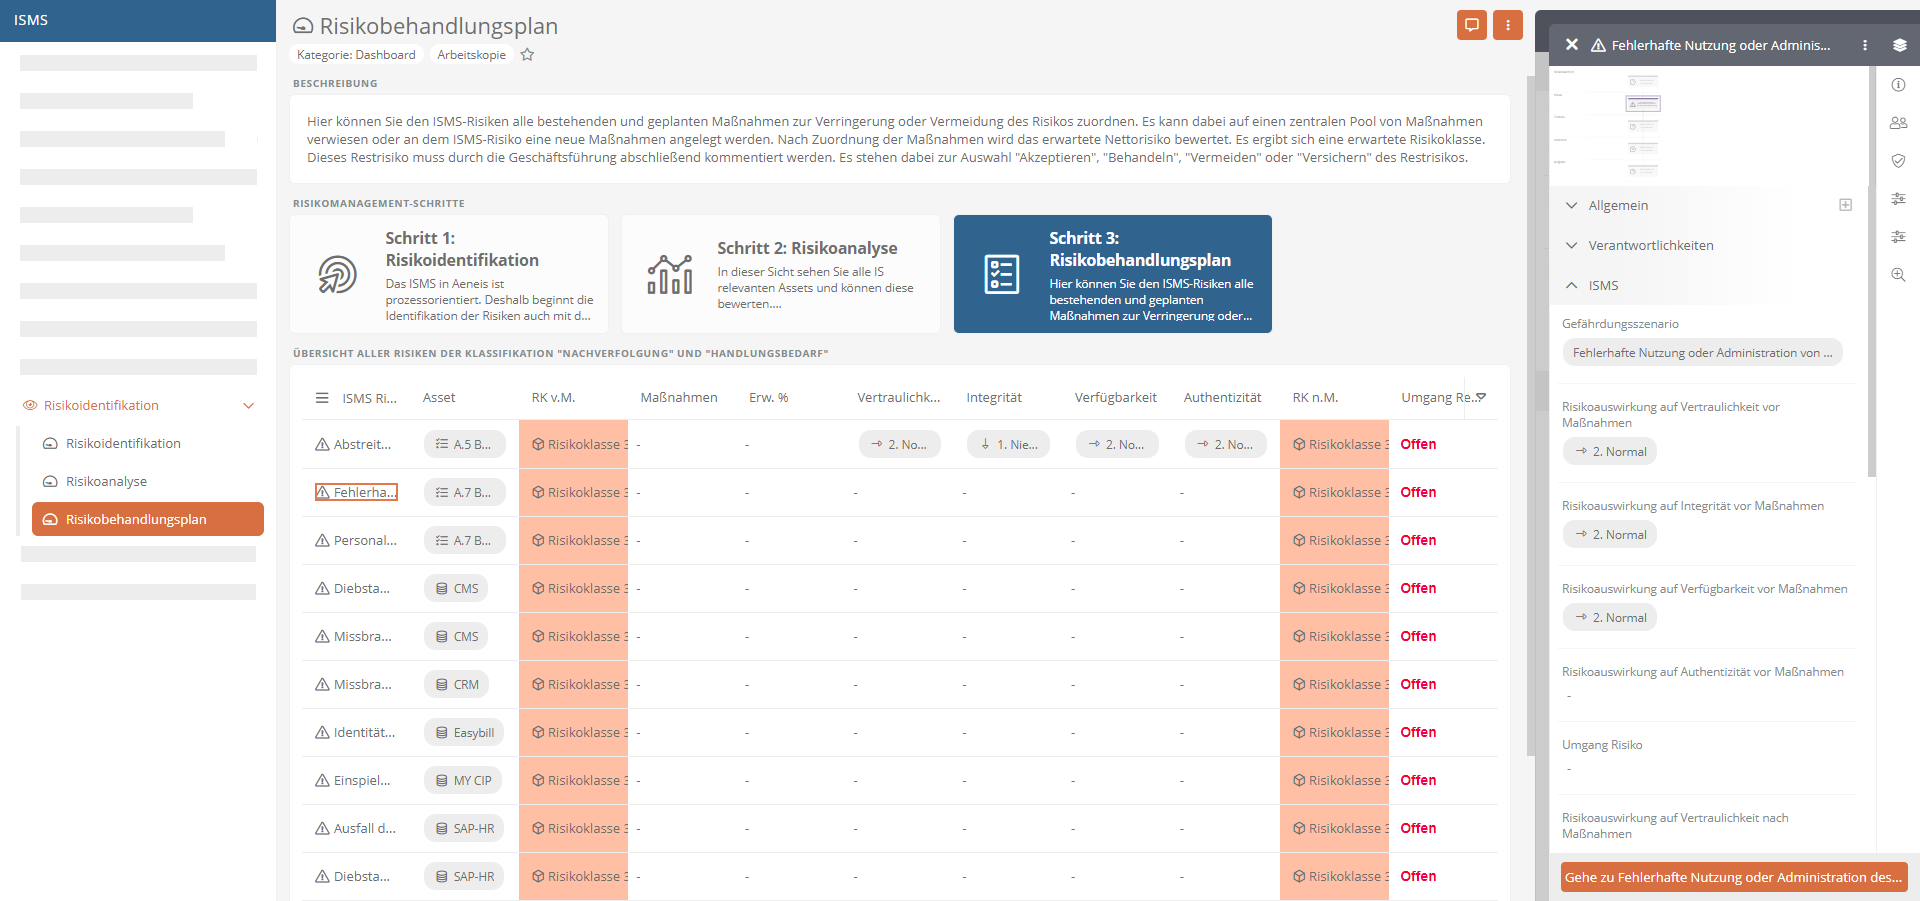Click the eye icon beside Risikoidentifikation group
Image resolution: width=1920 pixels, height=901 pixels.
coord(30,405)
